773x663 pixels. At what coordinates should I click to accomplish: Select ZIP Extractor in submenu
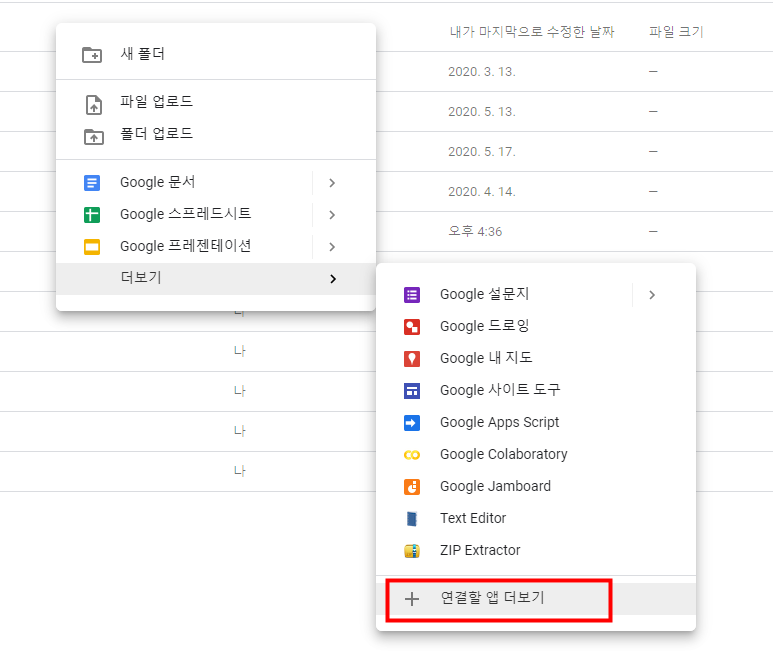tap(536, 551)
